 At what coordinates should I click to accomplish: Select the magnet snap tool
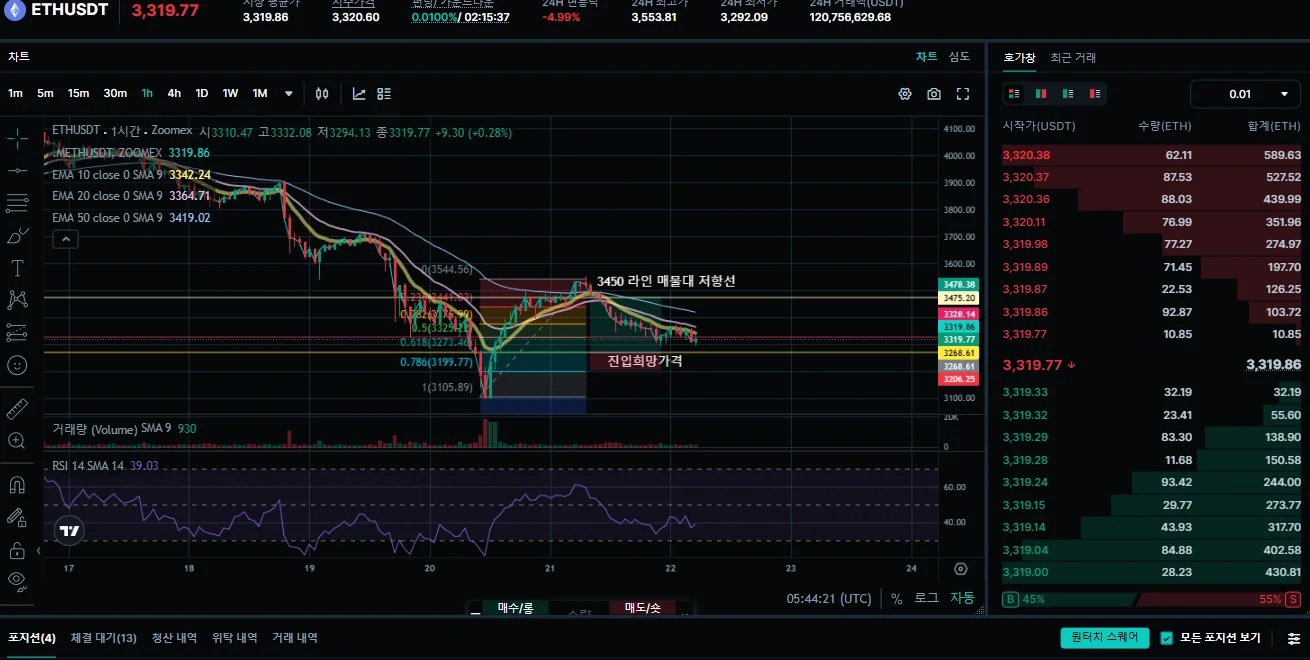[17, 485]
